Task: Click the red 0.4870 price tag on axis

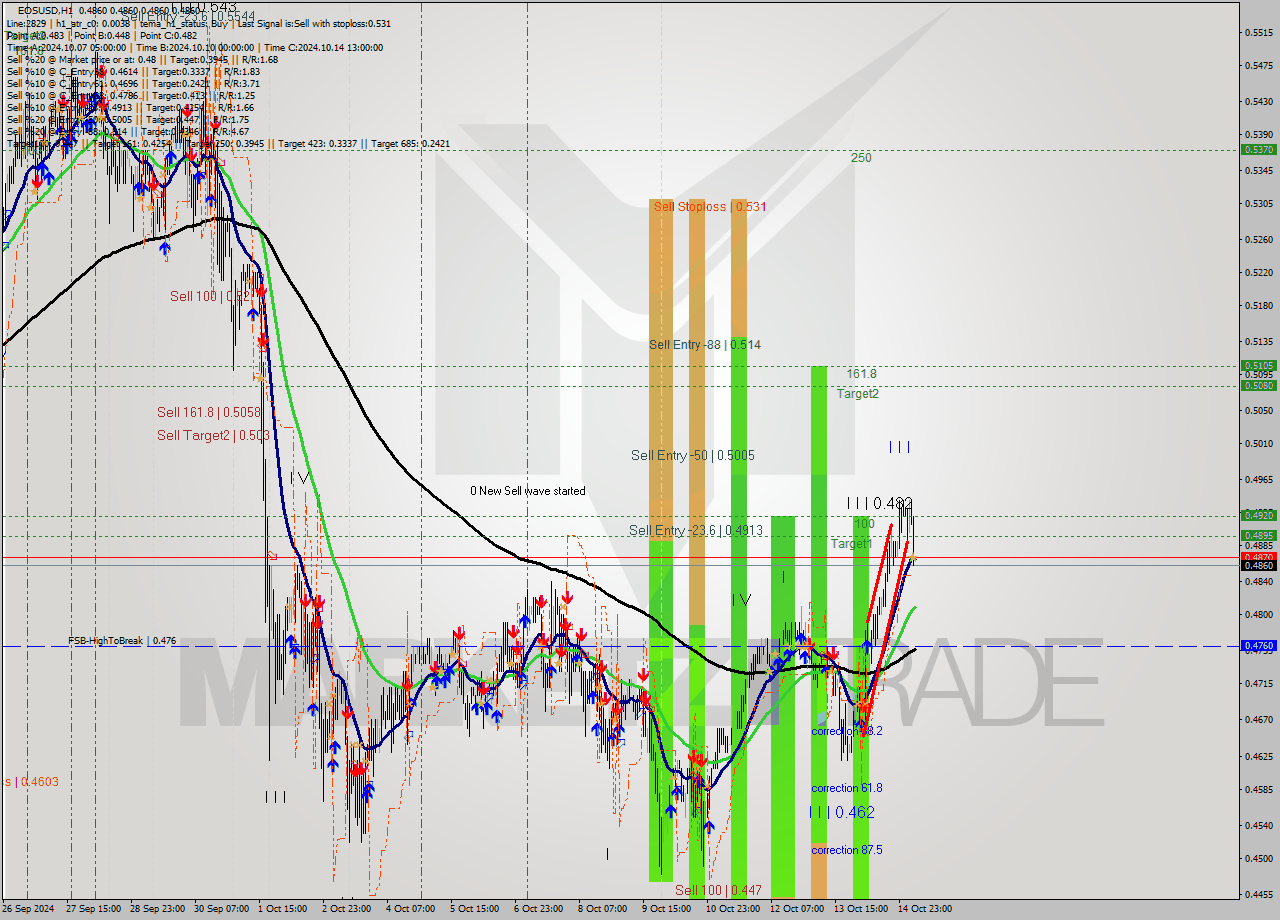Action: pos(1257,557)
